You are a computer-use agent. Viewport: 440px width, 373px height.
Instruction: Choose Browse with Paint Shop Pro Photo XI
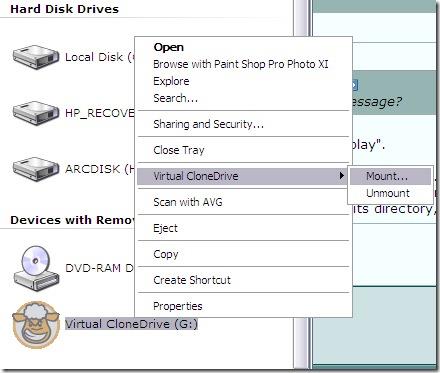coord(241,64)
